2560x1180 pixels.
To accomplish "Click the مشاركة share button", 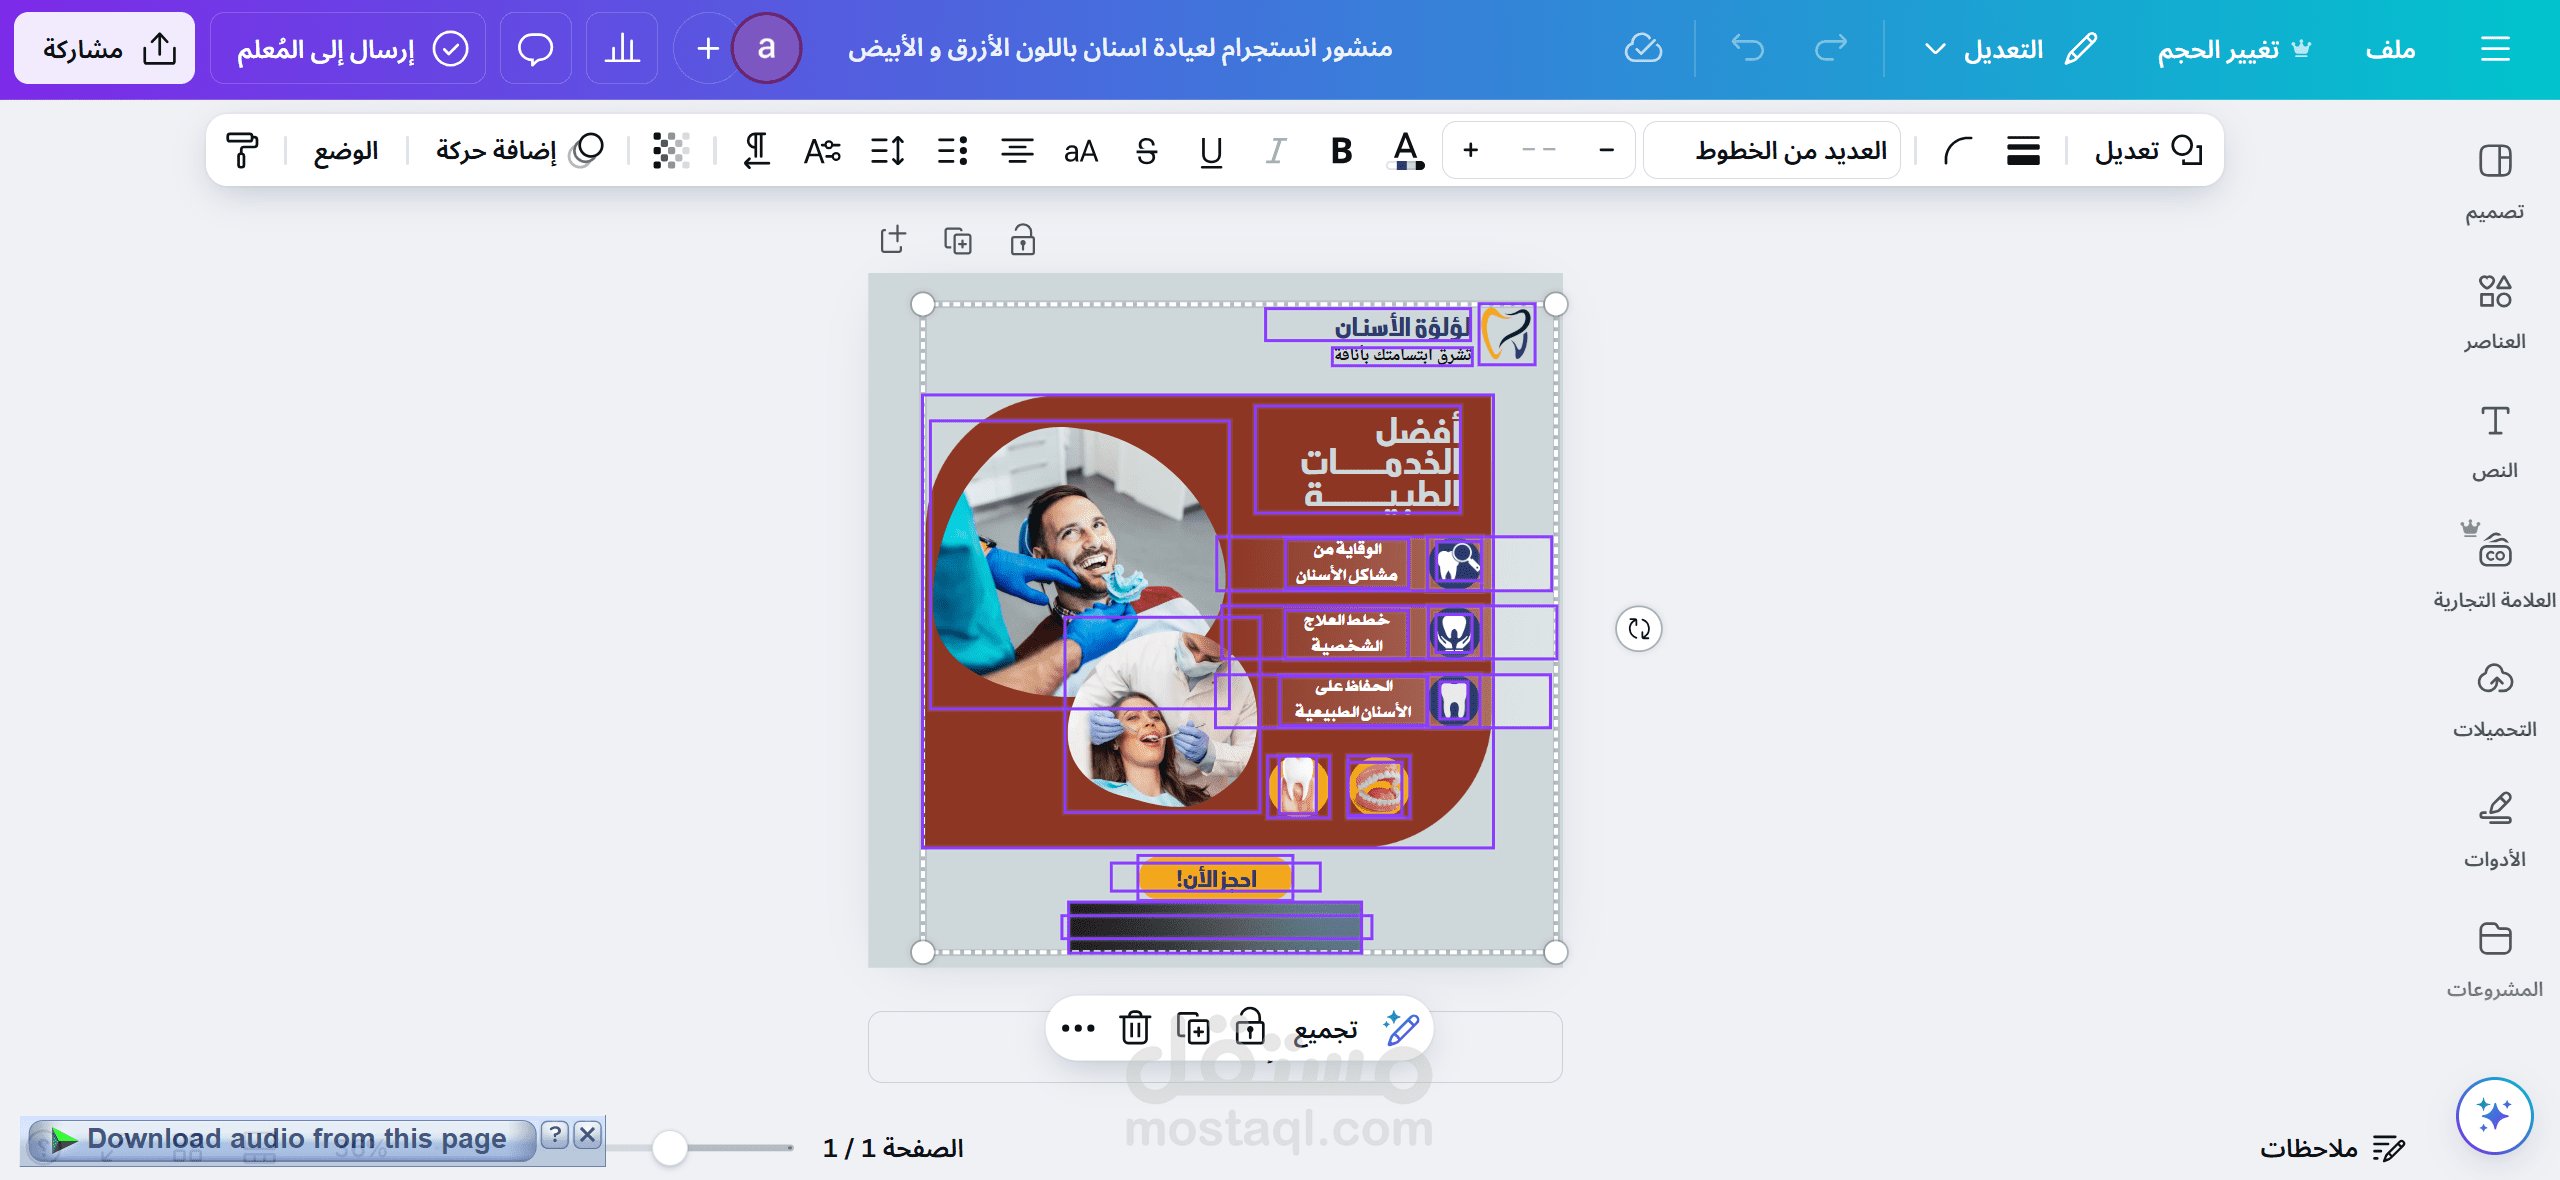I will [x=105, y=49].
